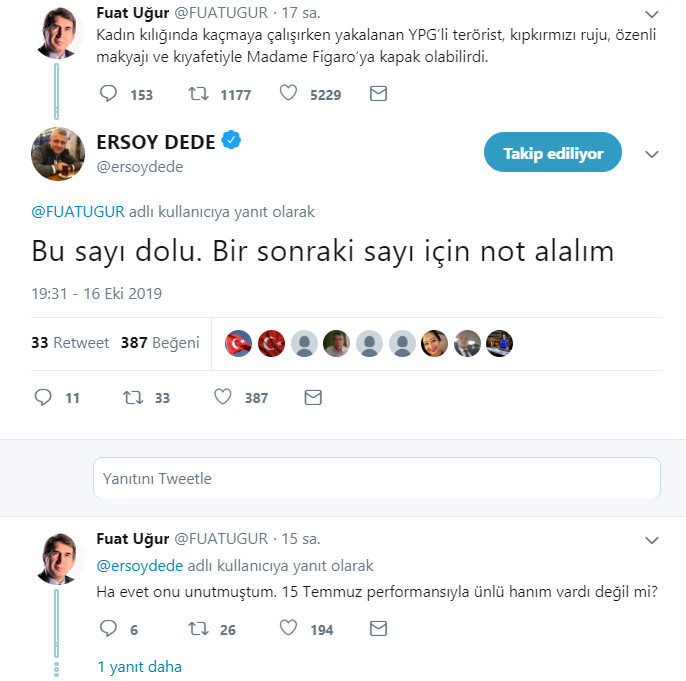Reply to the tweet with 153 comments
The image size is (686, 681).
click(x=108, y=93)
